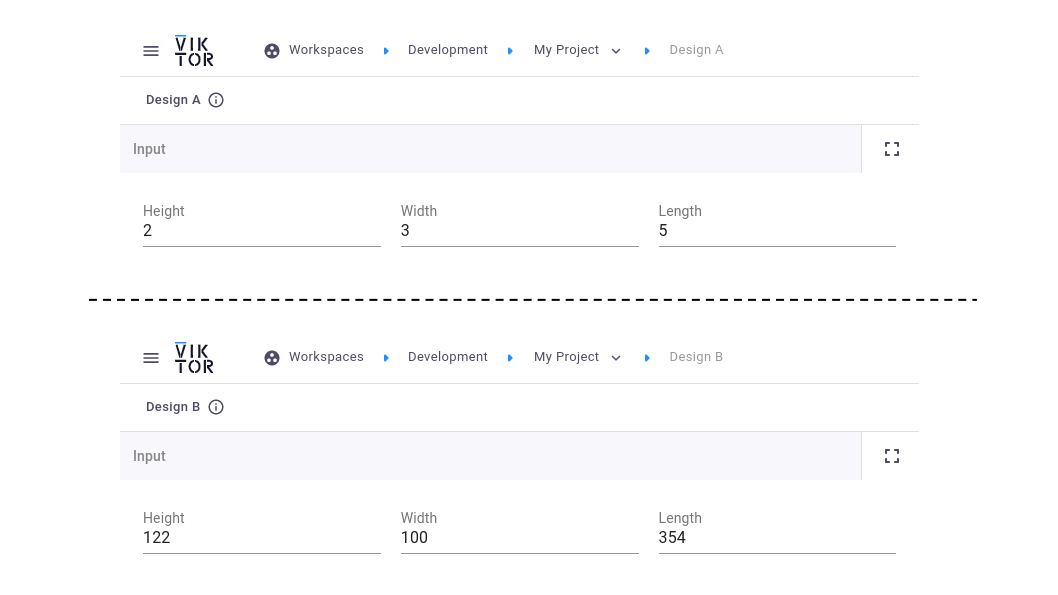Select the Input header in Design A
Image resolution: width=1058 pixels, height=595 pixels.
tap(150, 149)
